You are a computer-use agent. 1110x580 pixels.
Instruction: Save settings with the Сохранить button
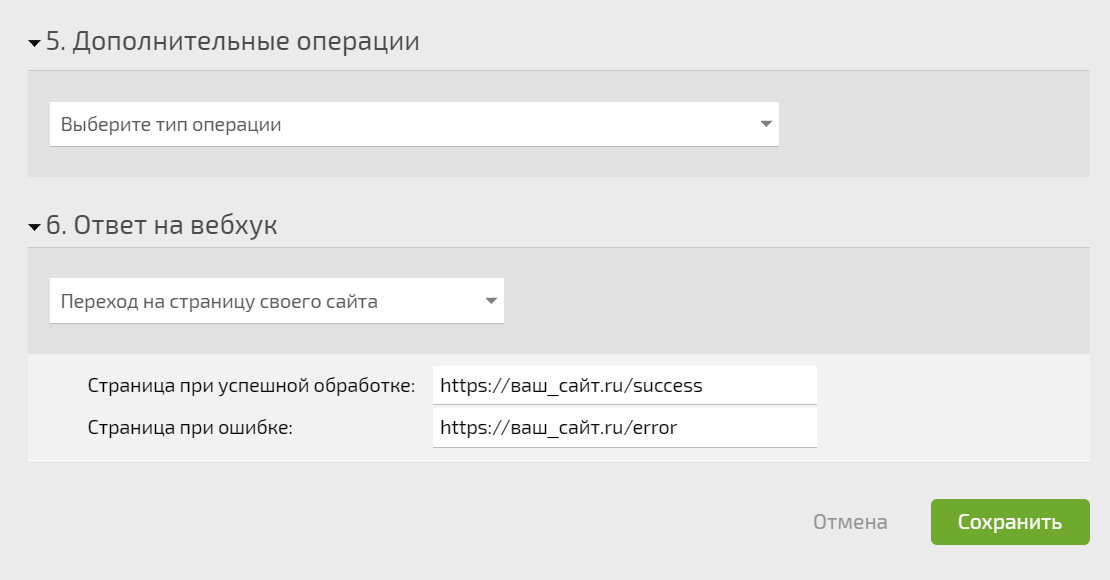tap(1010, 522)
